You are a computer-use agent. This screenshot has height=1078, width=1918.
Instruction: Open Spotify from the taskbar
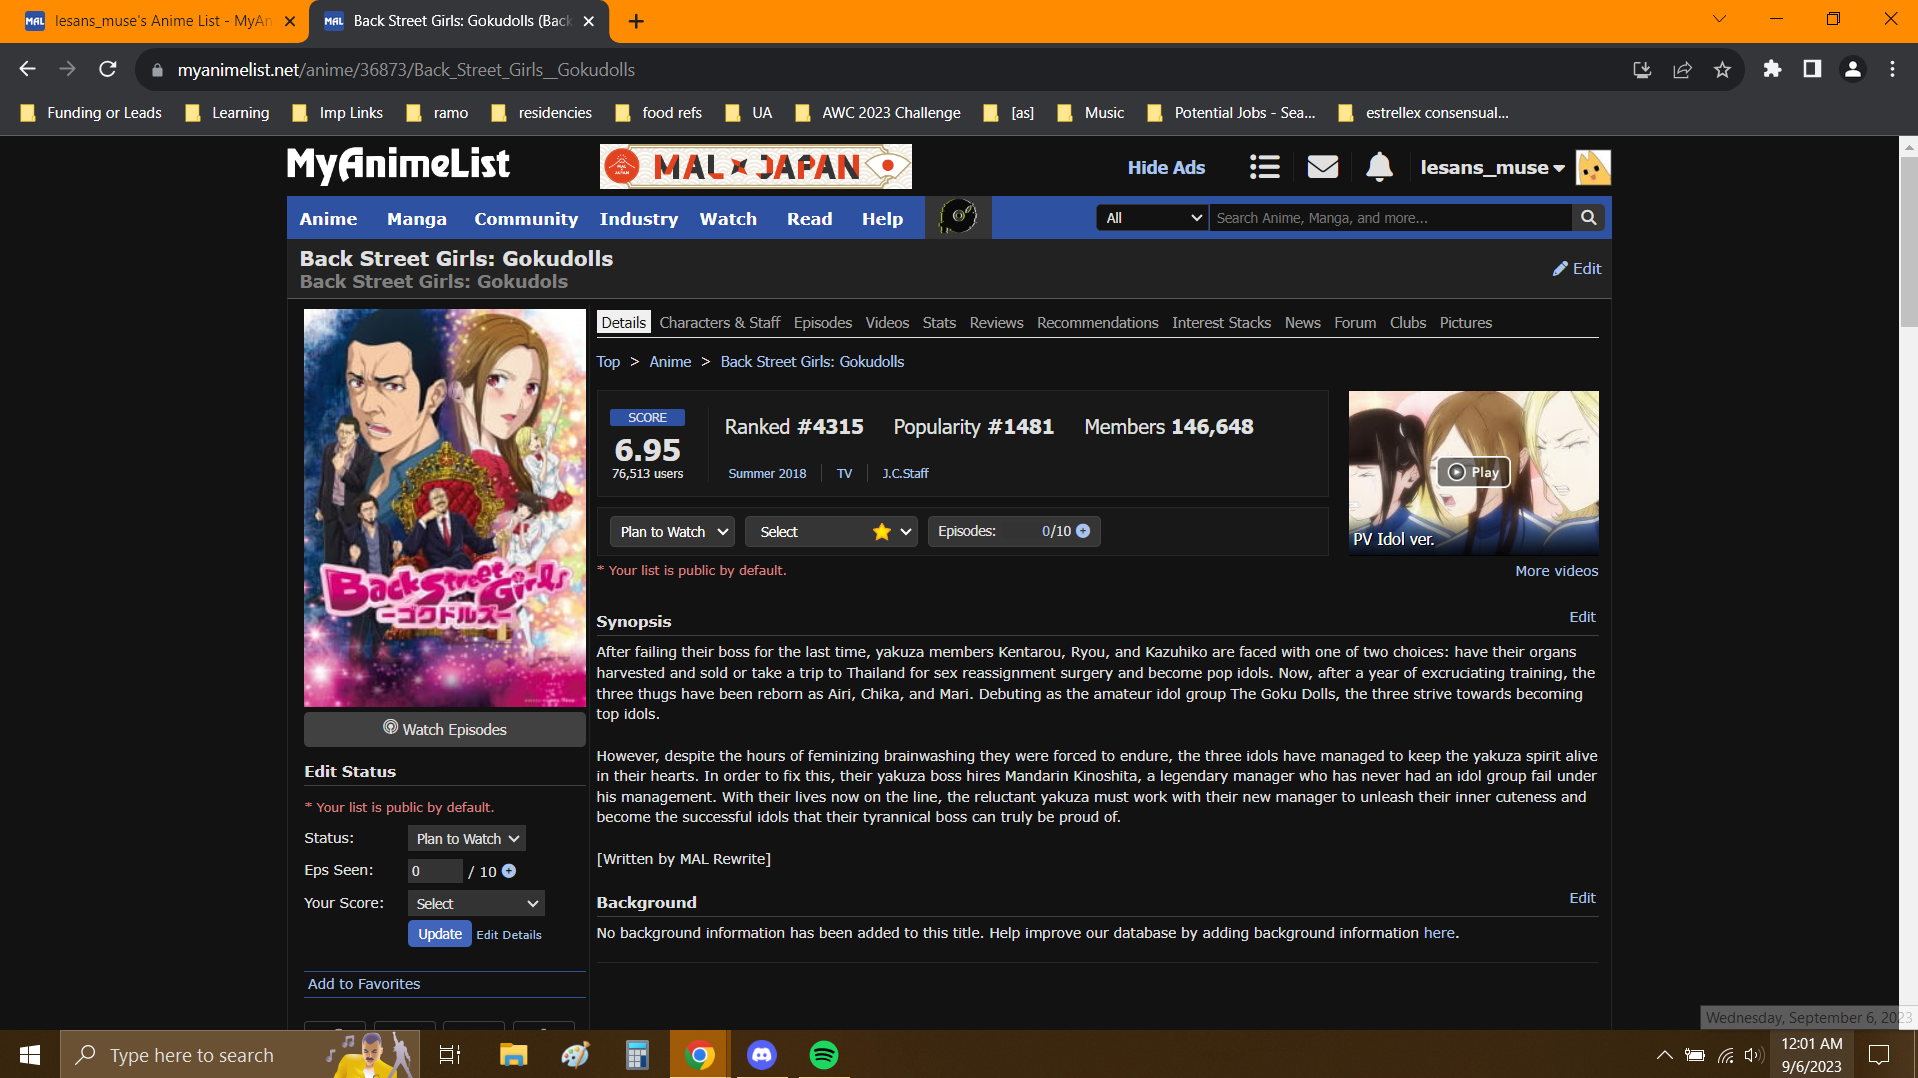pos(823,1055)
